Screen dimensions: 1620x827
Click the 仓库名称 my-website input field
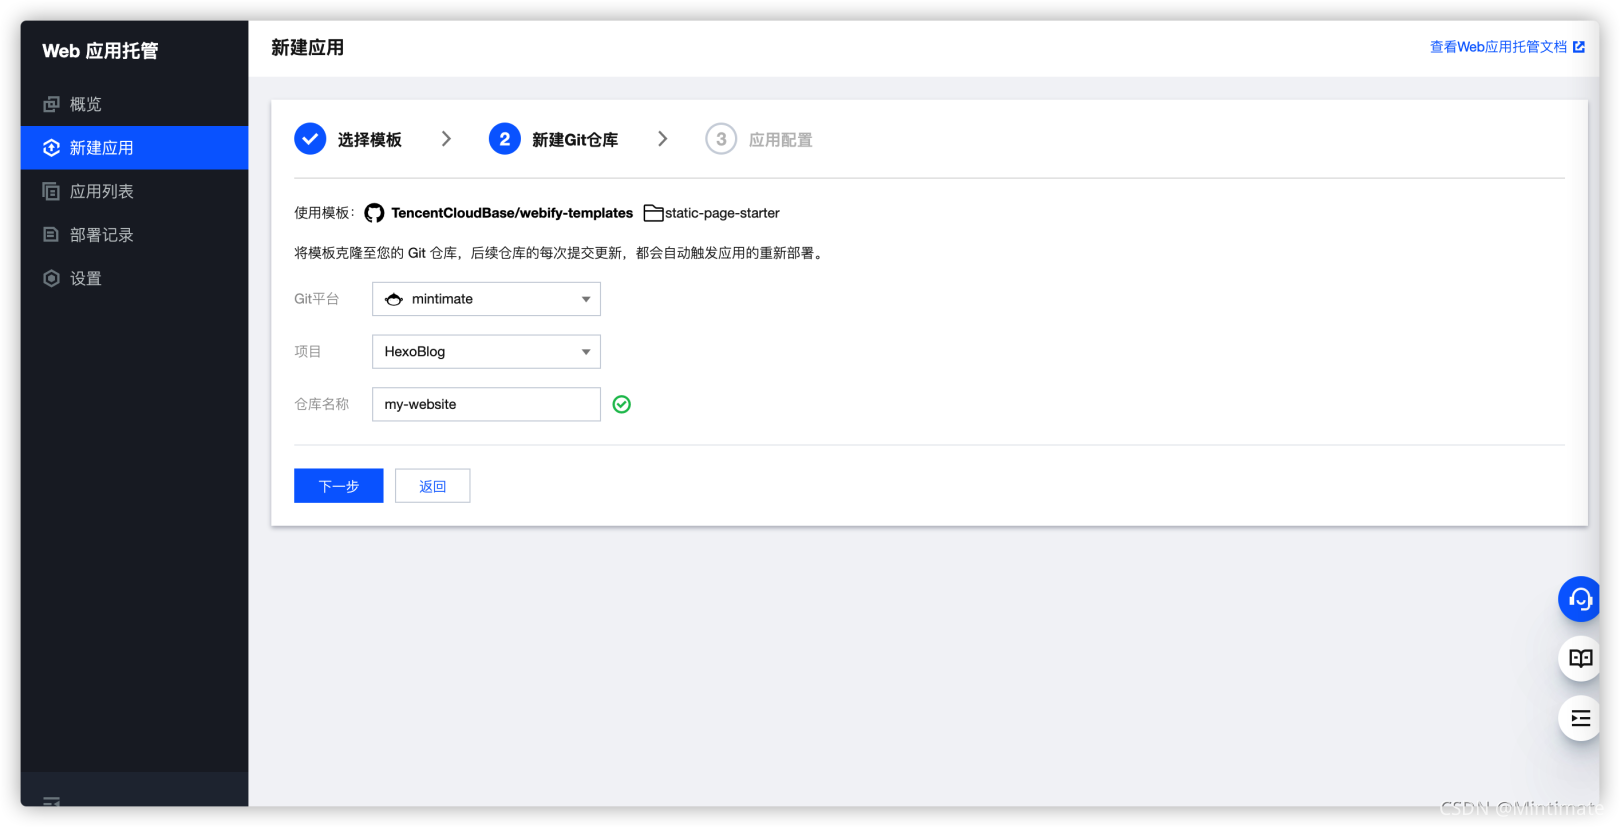tap(486, 404)
